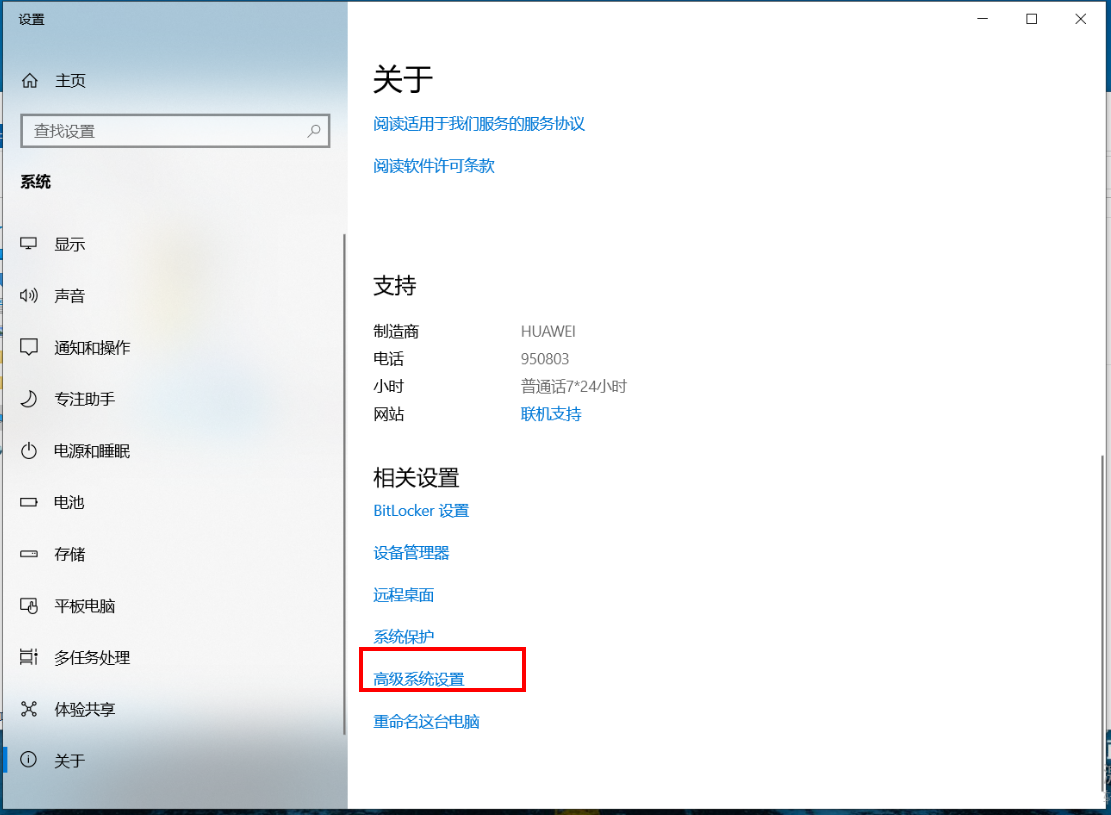Viewport: 1111px width, 815px height.
Task: Open 设备管理器 link
Action: point(411,553)
